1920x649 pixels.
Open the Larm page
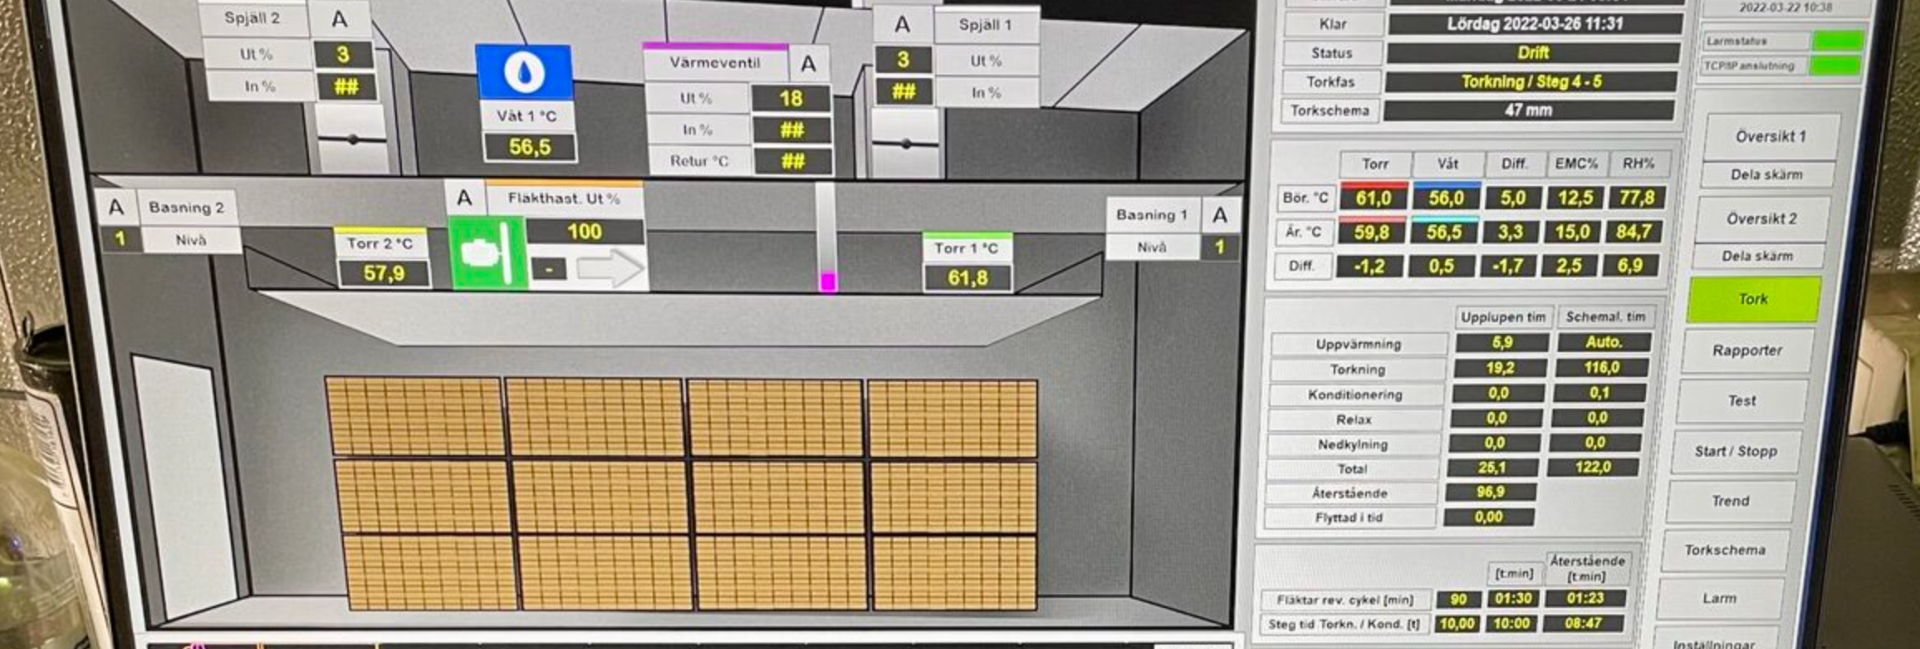[x=1719, y=598]
